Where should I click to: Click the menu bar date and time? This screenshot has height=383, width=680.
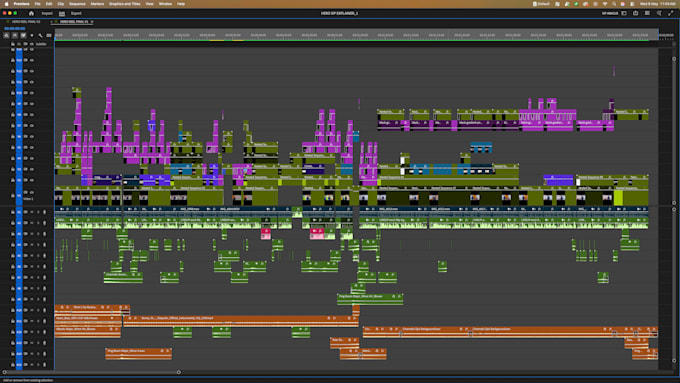click(657, 4)
